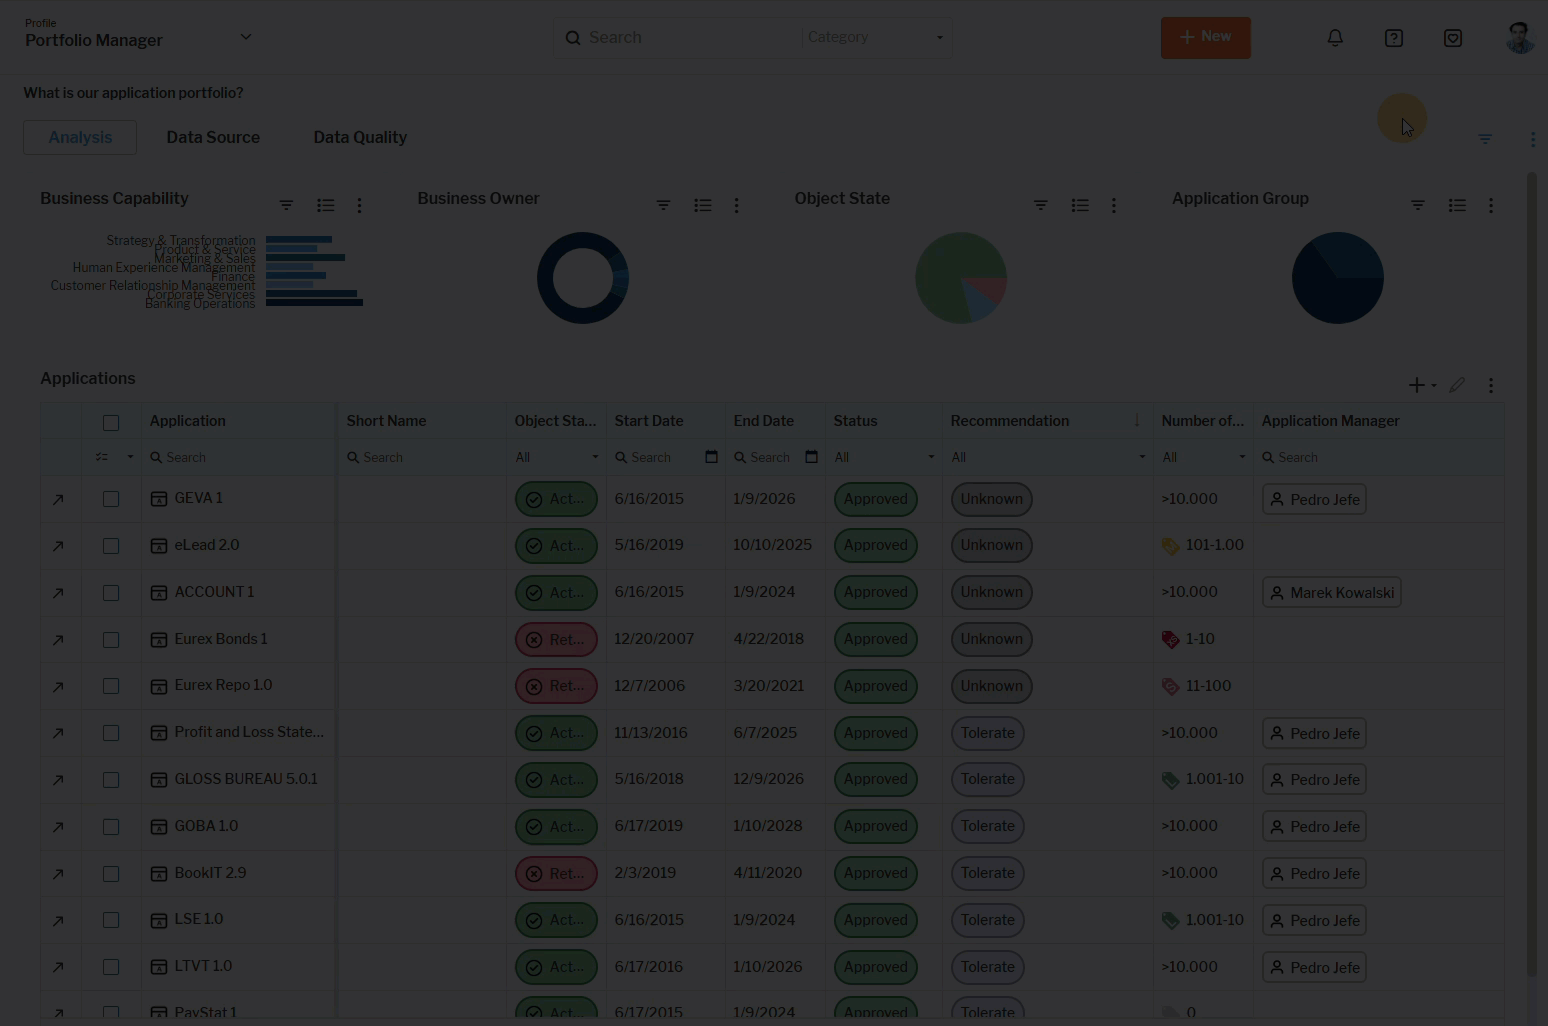The width and height of the screenshot is (1548, 1026).
Task: Tick the select-all checkbox in table header
Action: [x=111, y=422]
